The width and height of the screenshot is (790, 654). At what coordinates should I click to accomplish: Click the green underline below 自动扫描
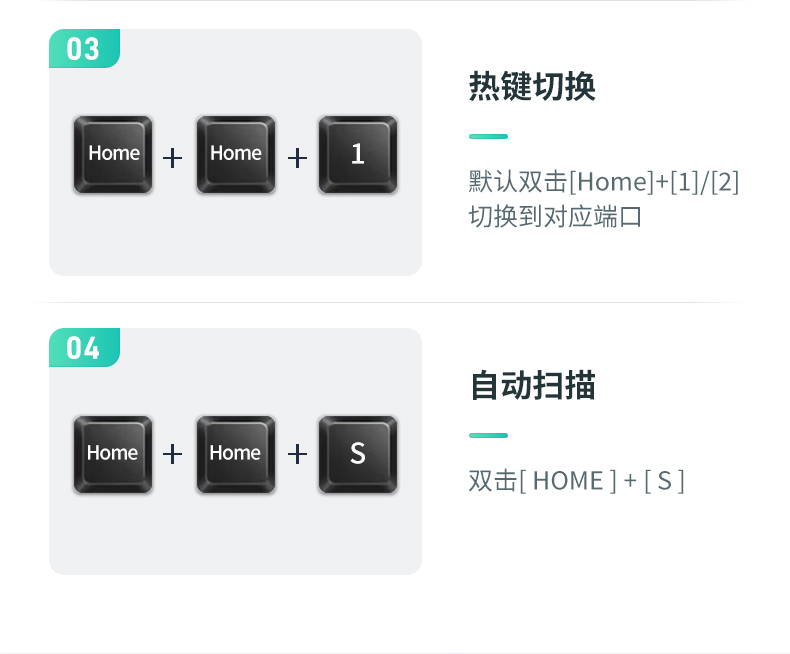pos(488,435)
